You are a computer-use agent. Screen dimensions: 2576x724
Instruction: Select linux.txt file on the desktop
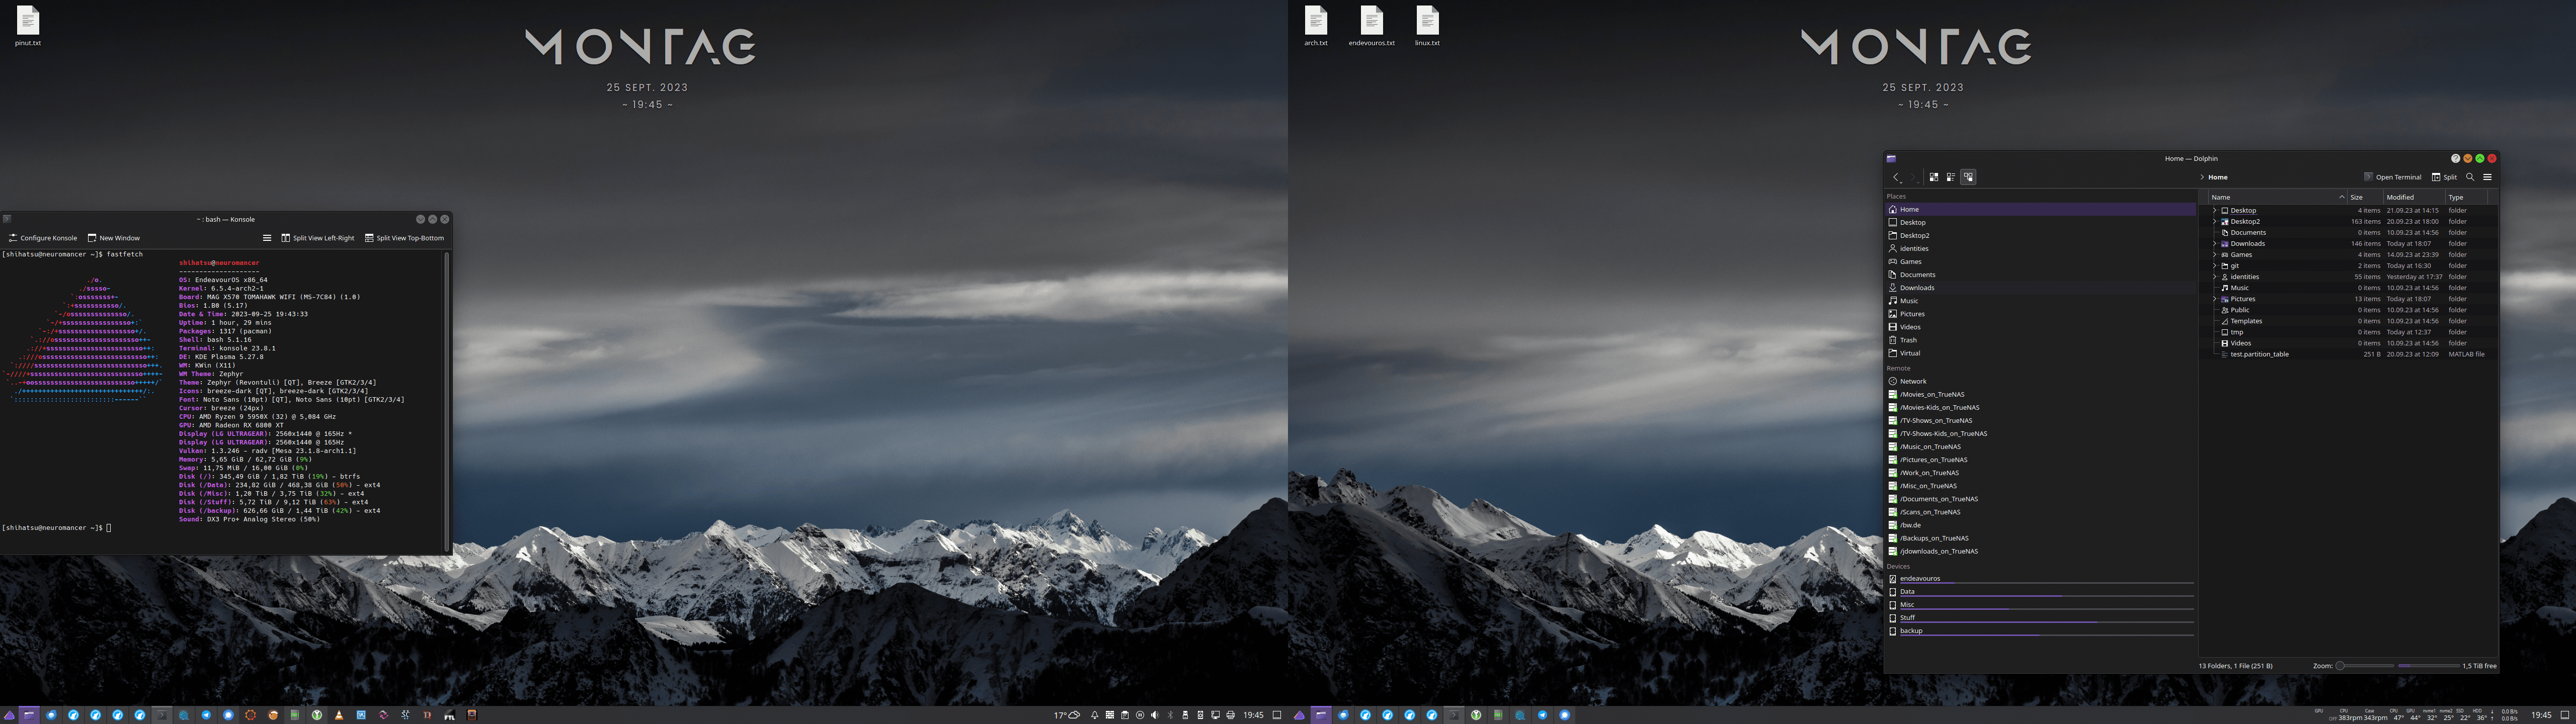[1427, 26]
